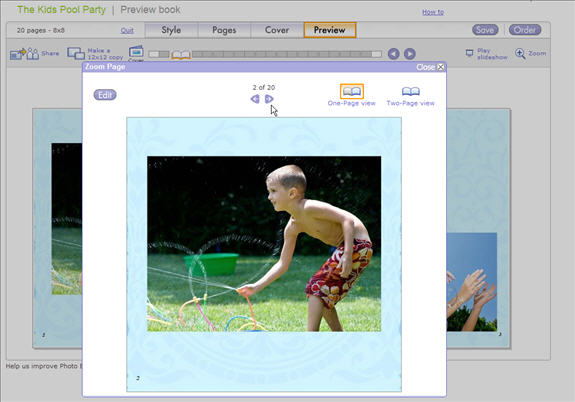The height and width of the screenshot is (402, 575).
Task: Start the Play slideshow icon
Action: click(469, 53)
